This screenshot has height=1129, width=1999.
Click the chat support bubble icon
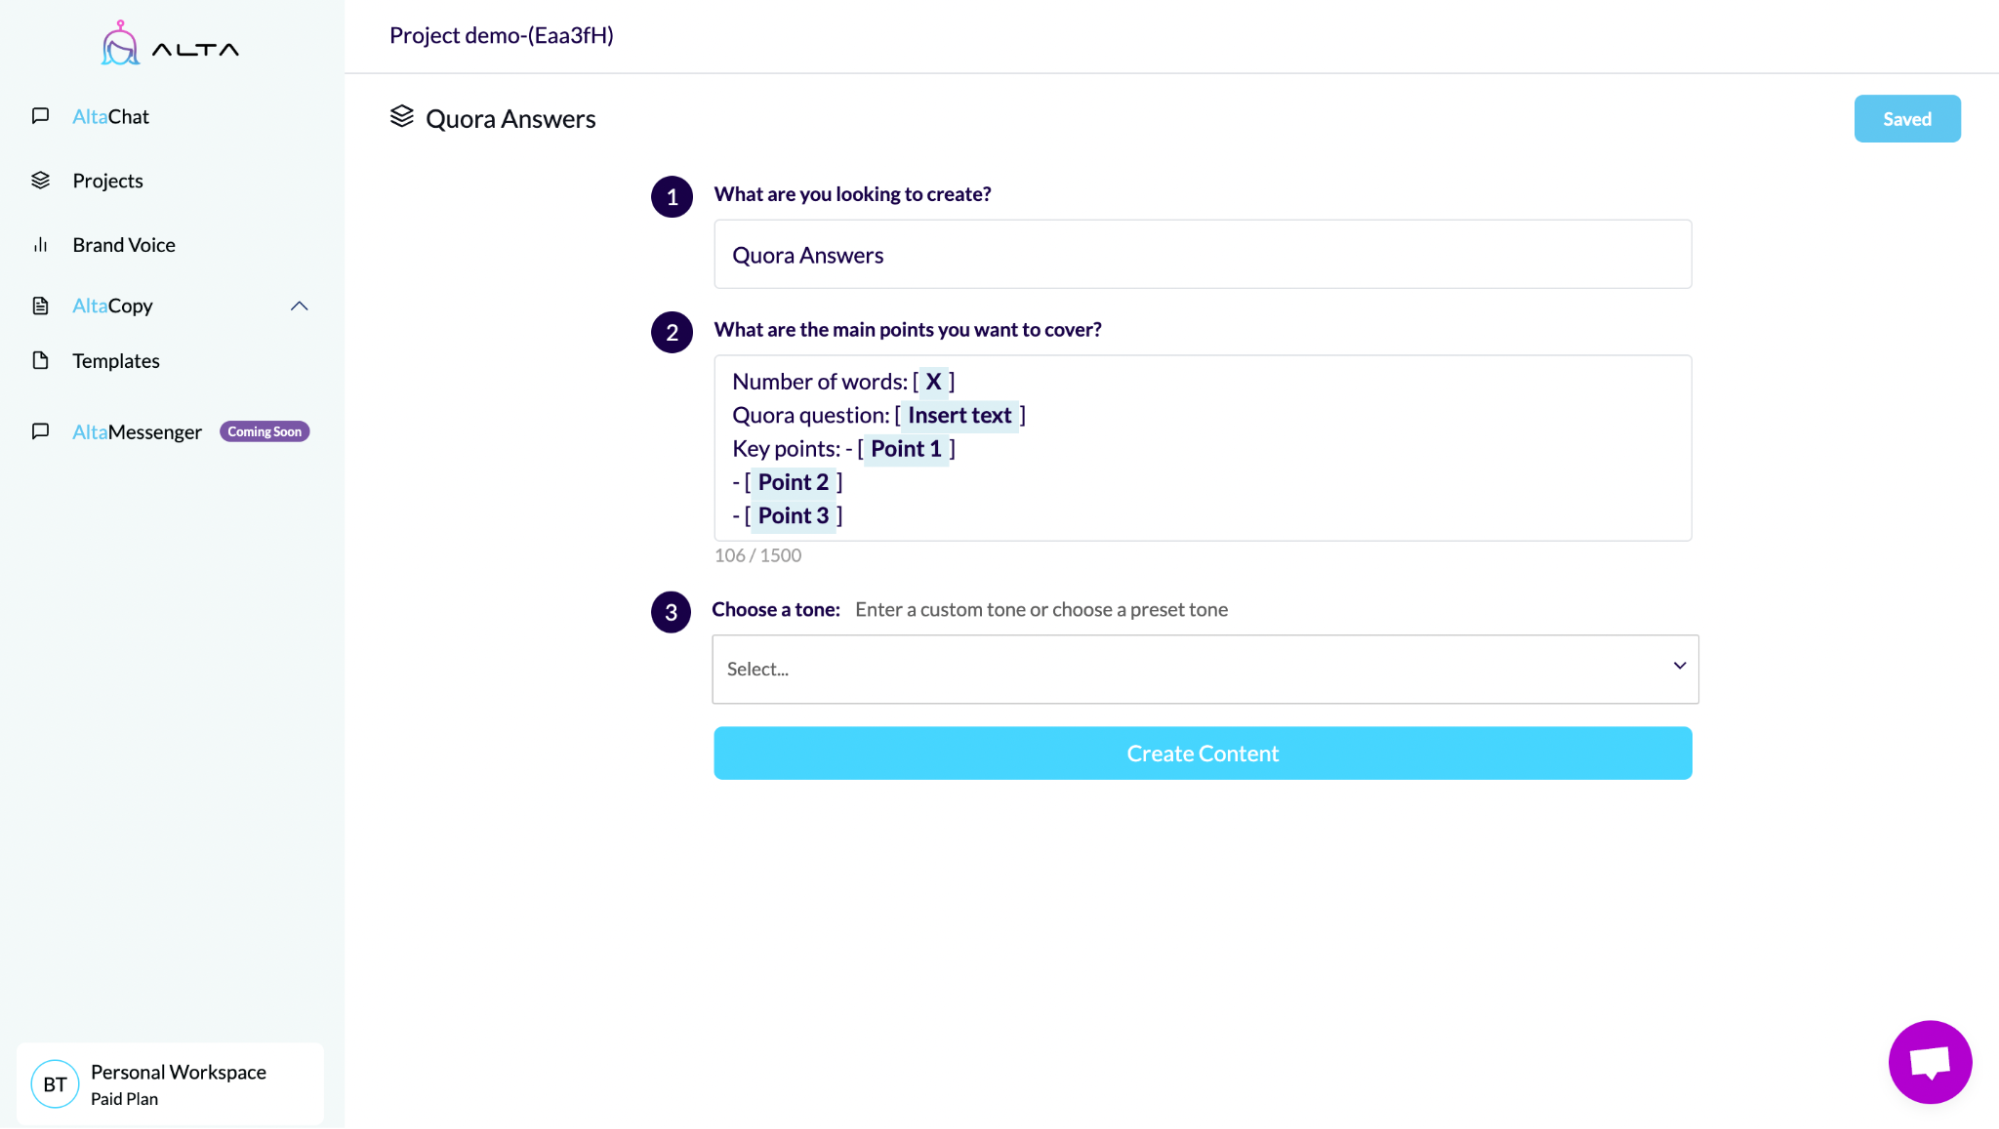[1929, 1060]
